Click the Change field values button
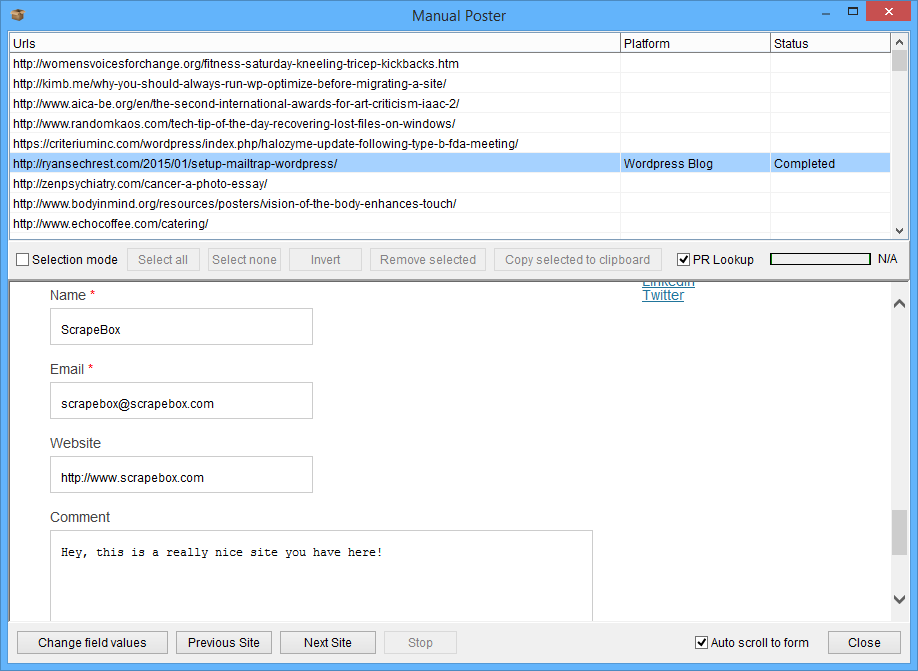Screen dimensions: 918x671 point(92,643)
